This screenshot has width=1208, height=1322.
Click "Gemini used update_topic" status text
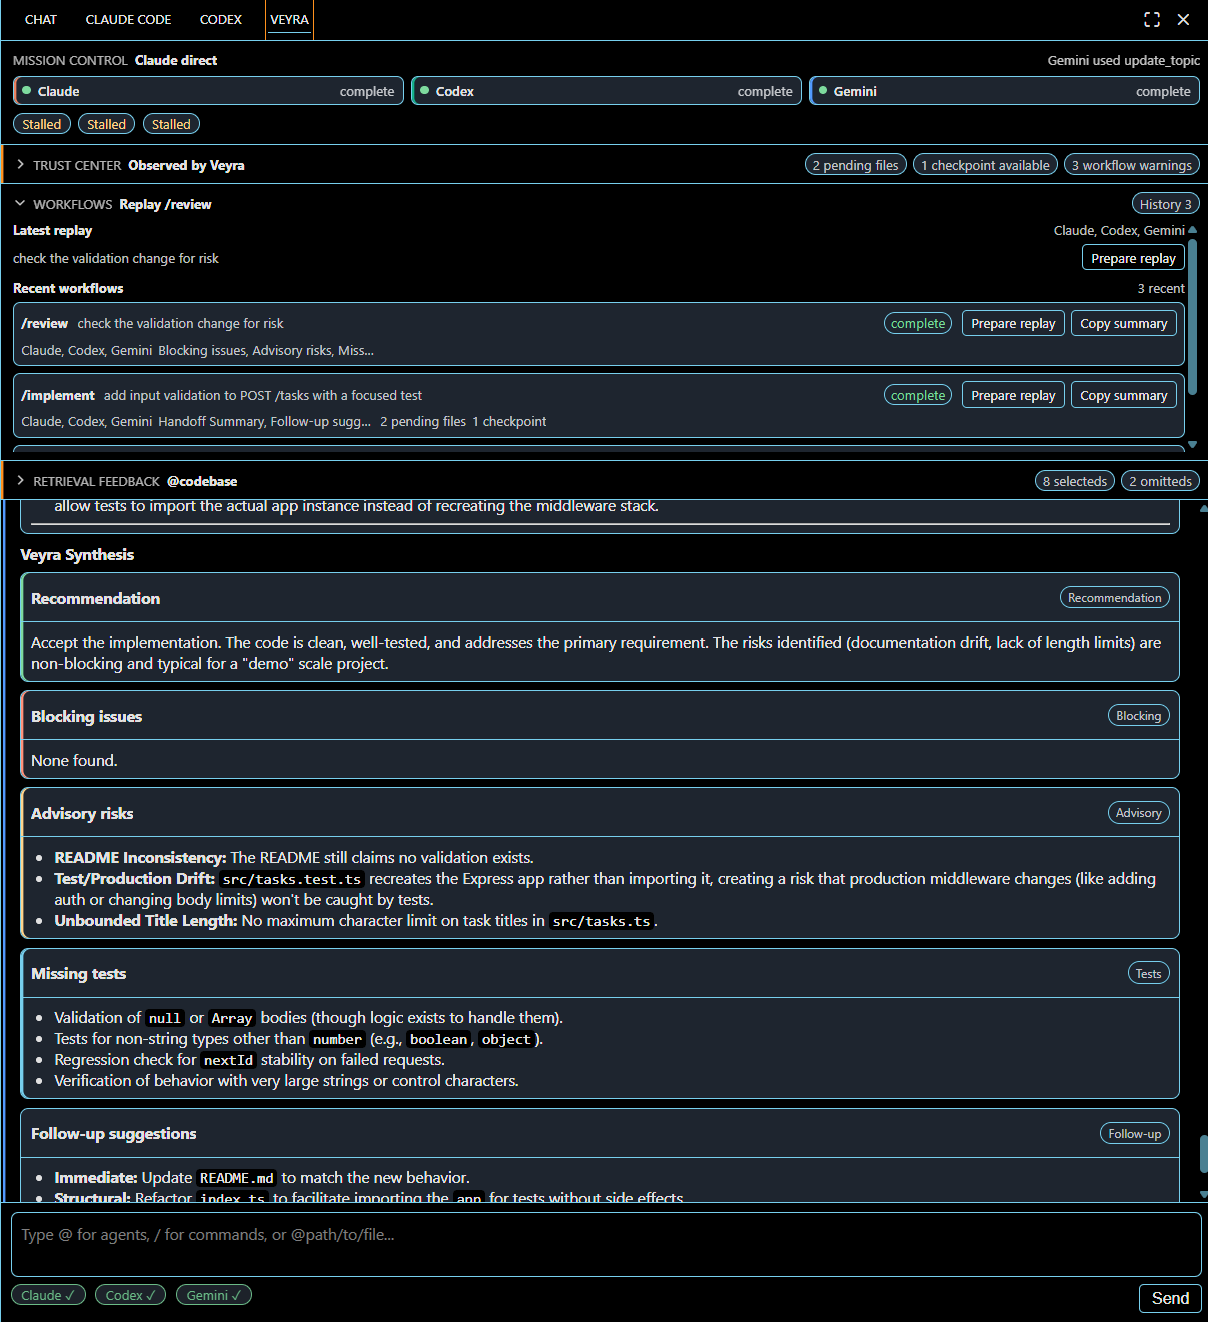1123,60
